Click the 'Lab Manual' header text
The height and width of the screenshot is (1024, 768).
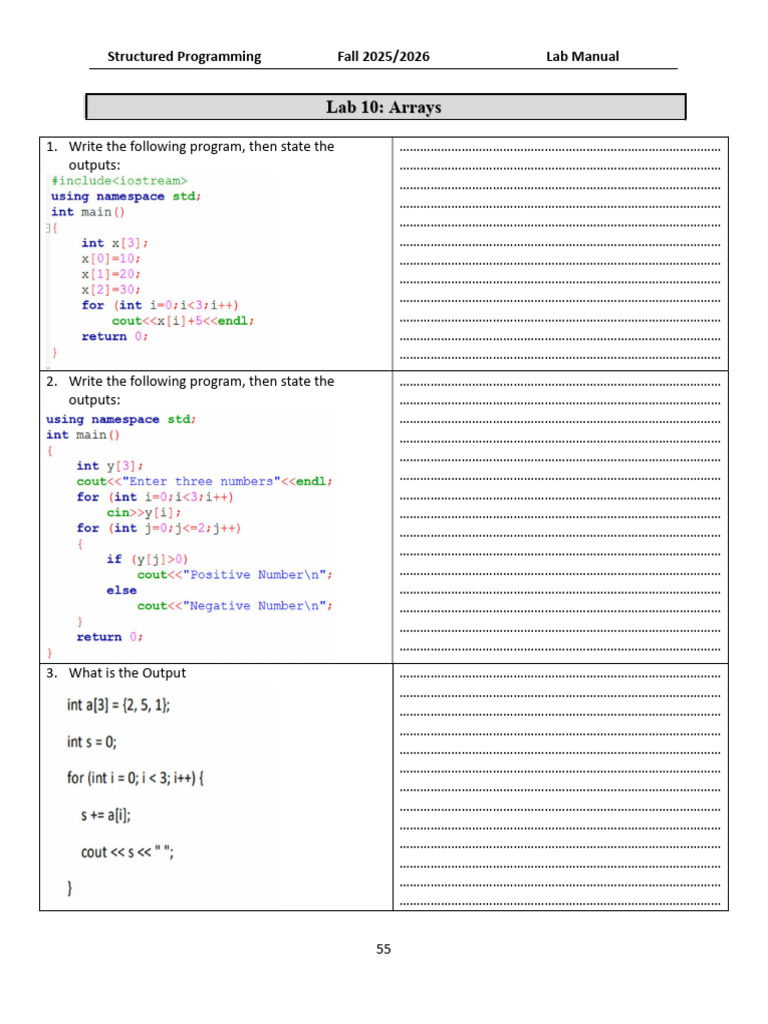point(583,57)
